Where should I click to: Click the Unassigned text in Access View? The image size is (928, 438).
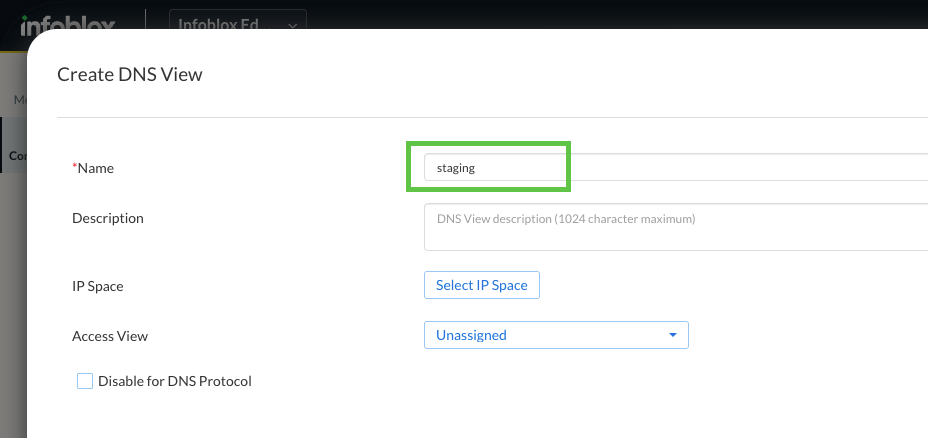[x=471, y=335]
